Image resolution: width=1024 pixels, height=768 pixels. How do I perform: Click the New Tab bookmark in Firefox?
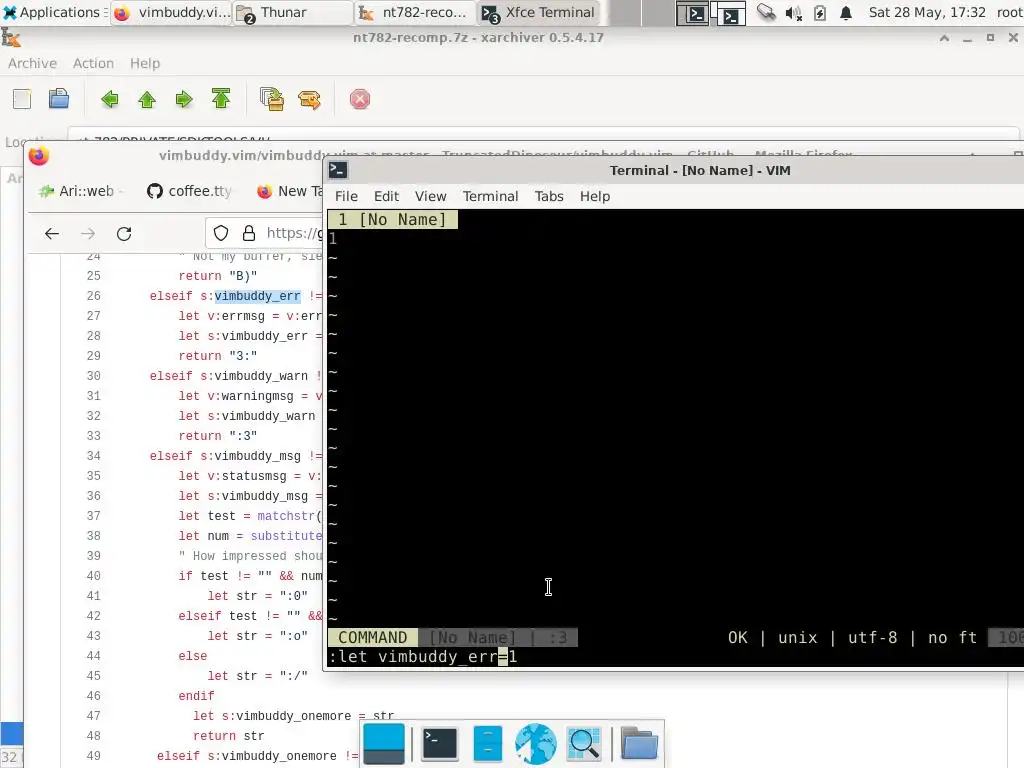[x=291, y=191]
